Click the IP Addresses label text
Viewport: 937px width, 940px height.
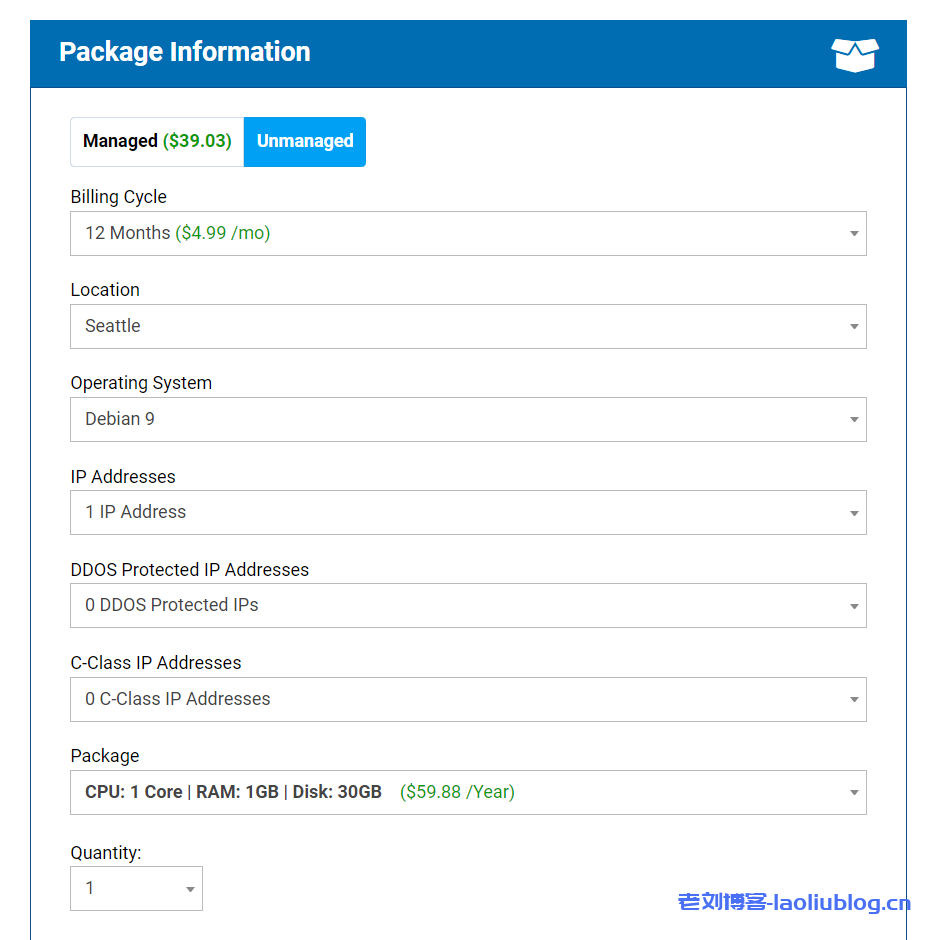[x=123, y=477]
